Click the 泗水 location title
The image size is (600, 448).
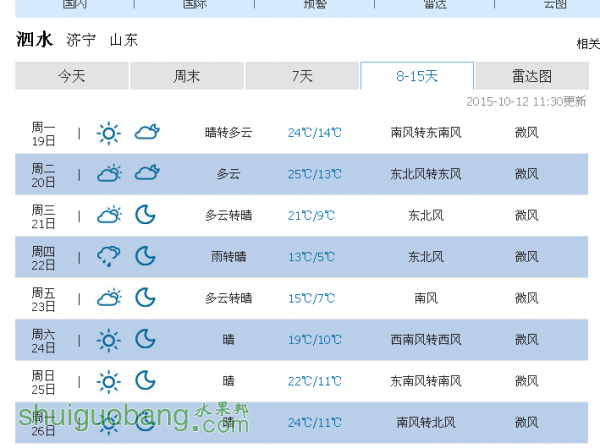(34, 39)
